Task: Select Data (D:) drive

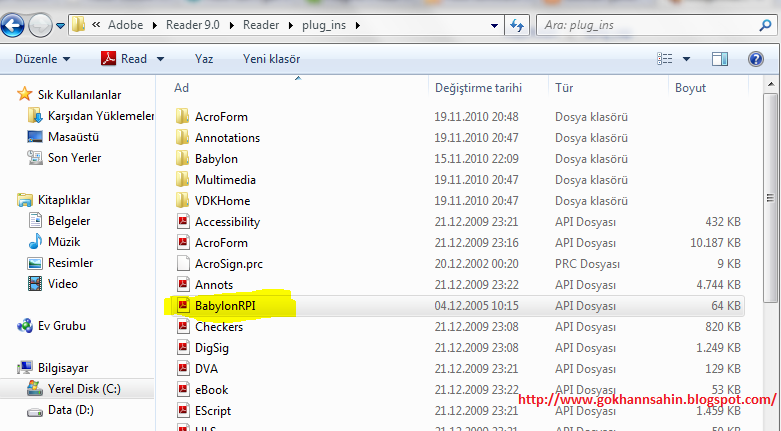Action: [60, 410]
